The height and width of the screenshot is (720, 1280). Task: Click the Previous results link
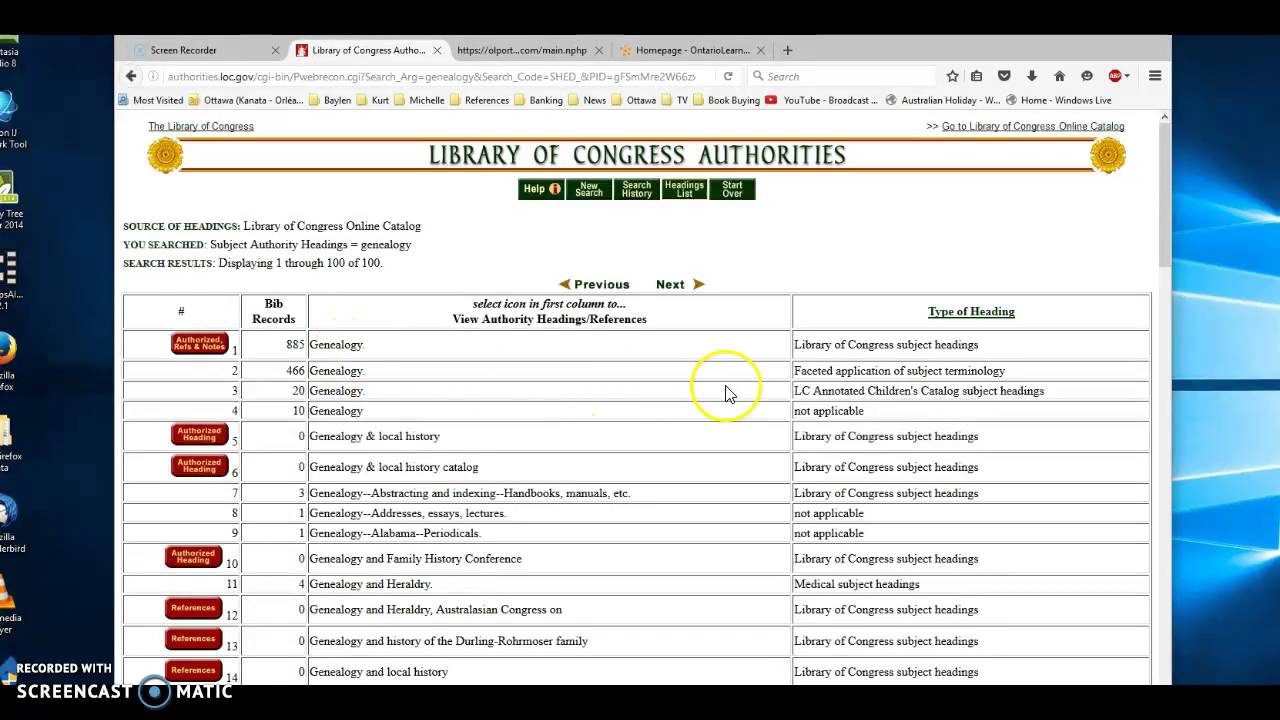(594, 284)
